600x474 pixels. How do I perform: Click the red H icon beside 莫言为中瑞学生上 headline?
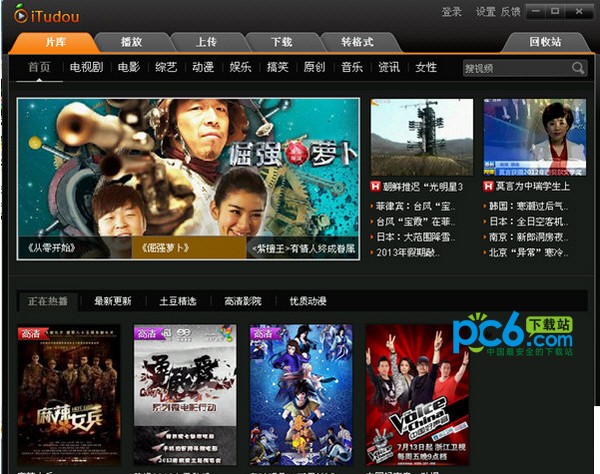click(x=488, y=186)
